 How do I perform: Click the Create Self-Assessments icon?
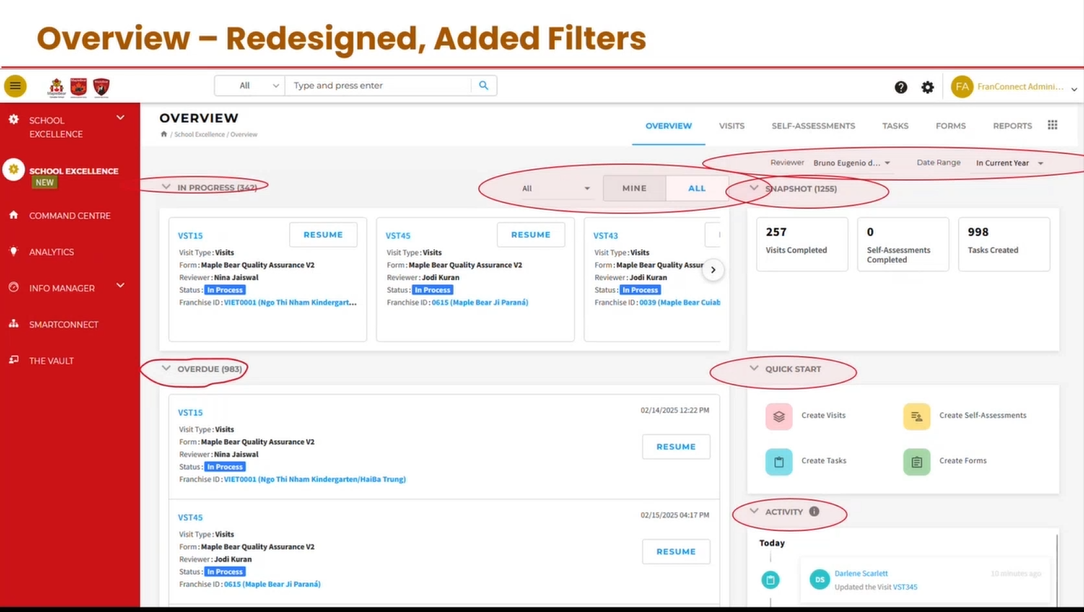916,416
